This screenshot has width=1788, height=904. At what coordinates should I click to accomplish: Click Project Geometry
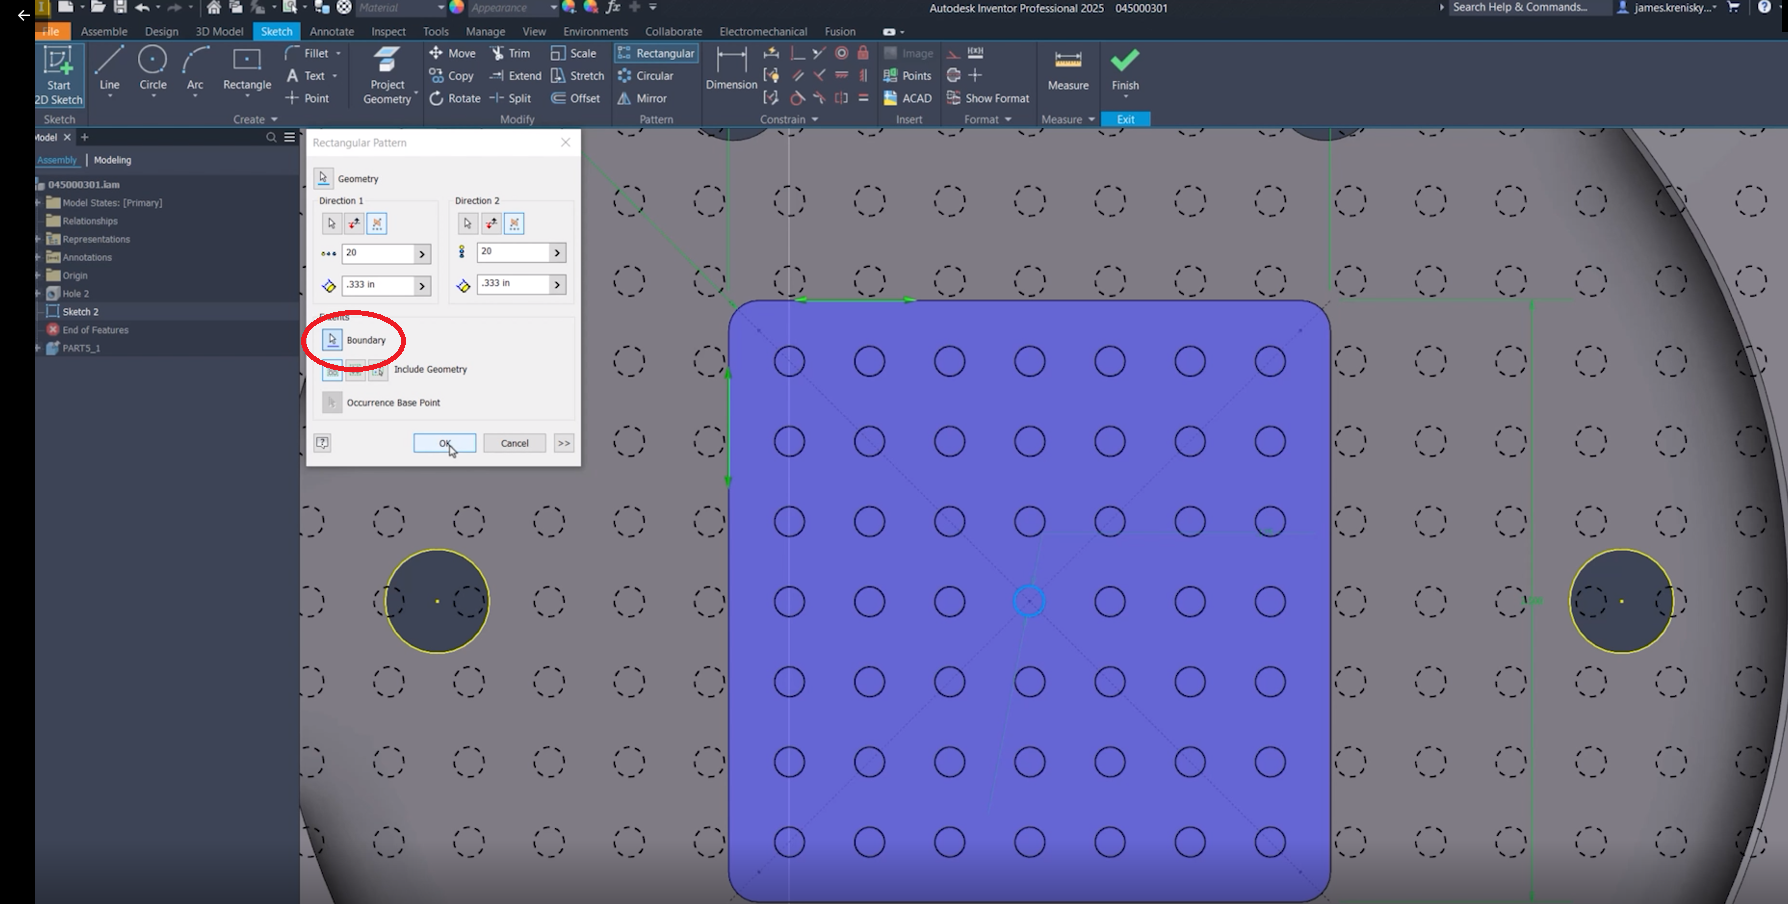387,75
